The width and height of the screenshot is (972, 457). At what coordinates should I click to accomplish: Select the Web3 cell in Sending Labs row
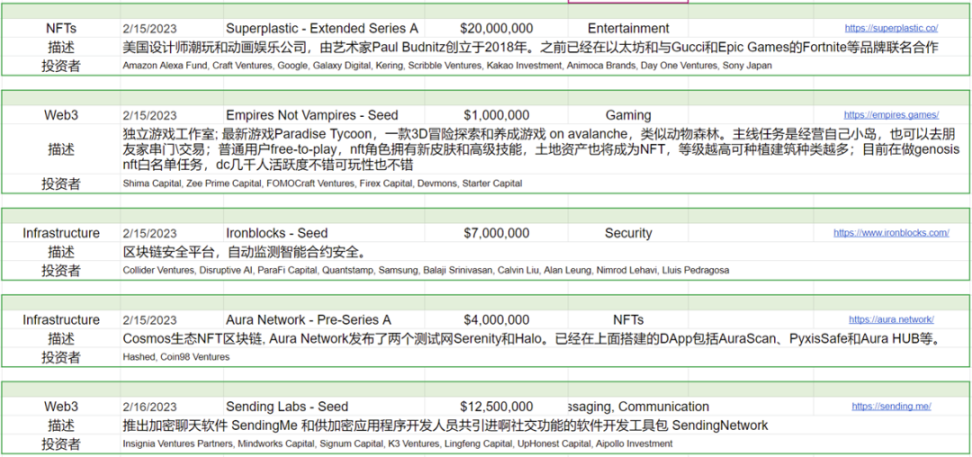click(61, 407)
